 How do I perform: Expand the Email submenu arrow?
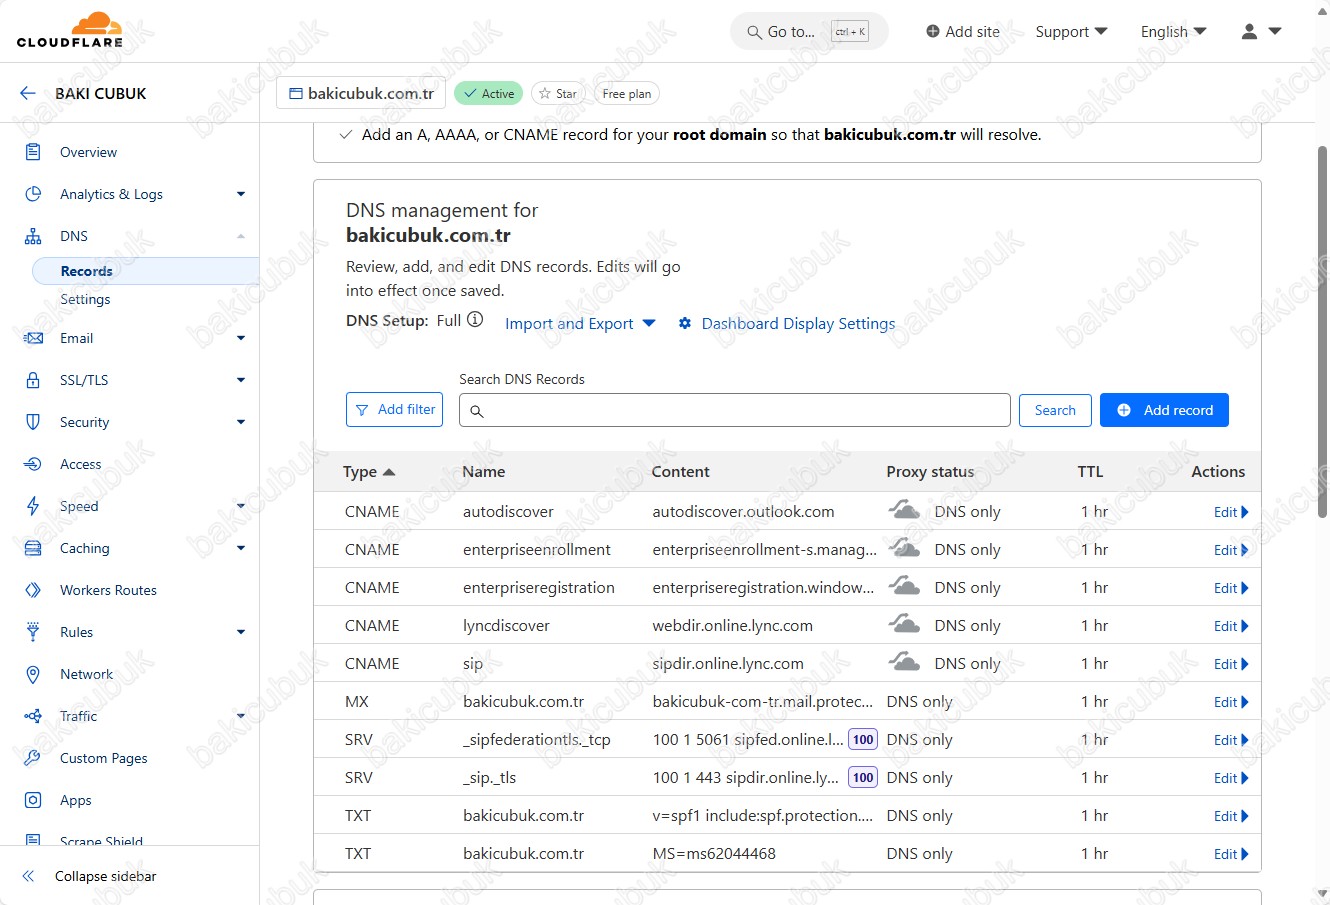pyautogui.click(x=241, y=338)
